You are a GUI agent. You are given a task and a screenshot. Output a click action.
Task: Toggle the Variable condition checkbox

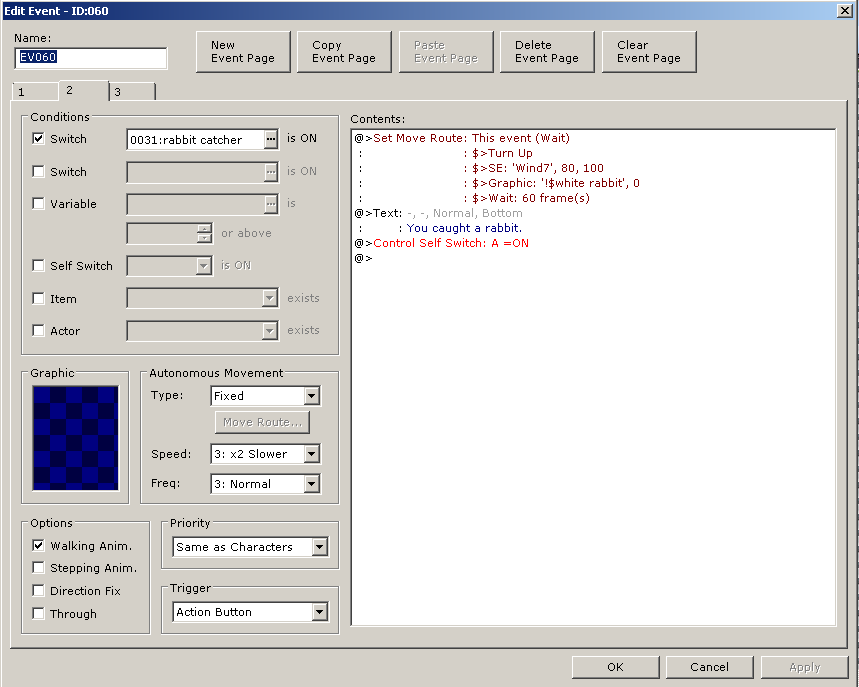click(39, 204)
